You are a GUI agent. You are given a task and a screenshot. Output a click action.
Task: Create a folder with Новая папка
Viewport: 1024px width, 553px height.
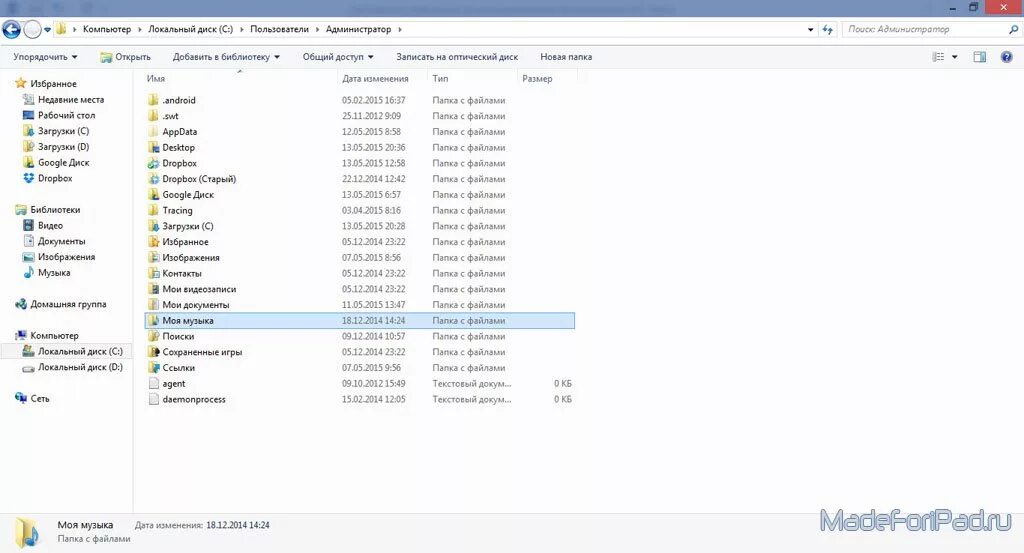coord(566,57)
